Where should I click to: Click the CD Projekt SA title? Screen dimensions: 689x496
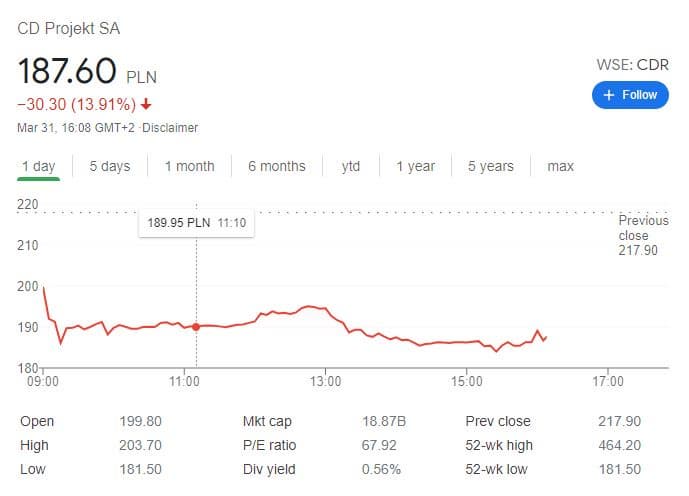coord(69,28)
